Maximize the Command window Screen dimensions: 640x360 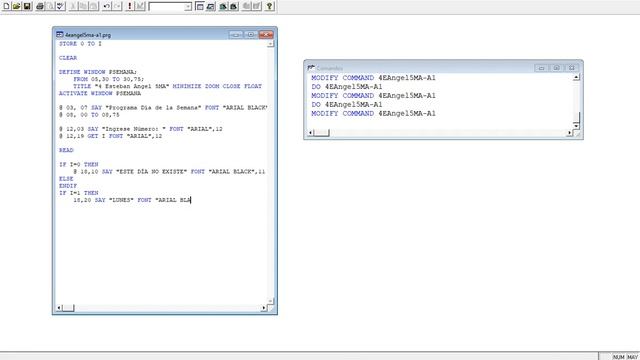pos(556,68)
